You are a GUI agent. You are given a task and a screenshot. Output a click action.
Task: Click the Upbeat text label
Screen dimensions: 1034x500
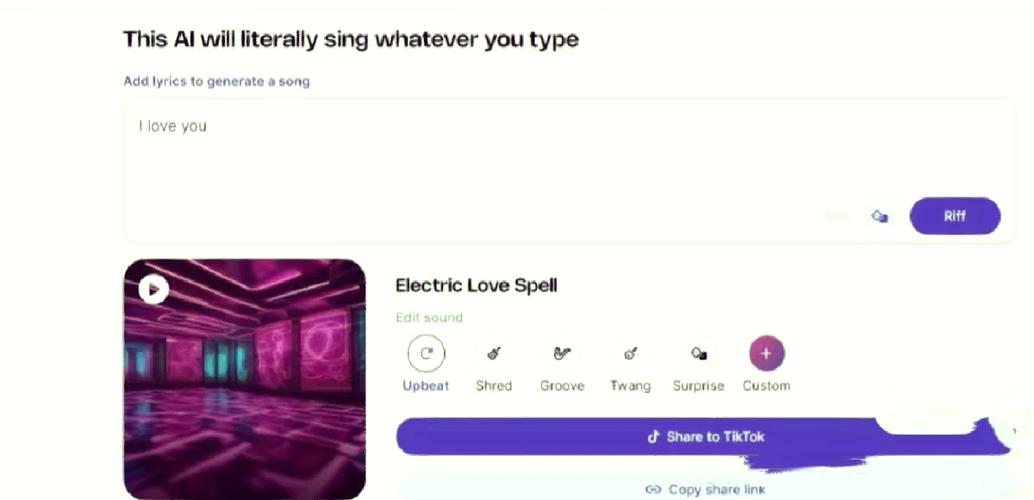pos(426,386)
